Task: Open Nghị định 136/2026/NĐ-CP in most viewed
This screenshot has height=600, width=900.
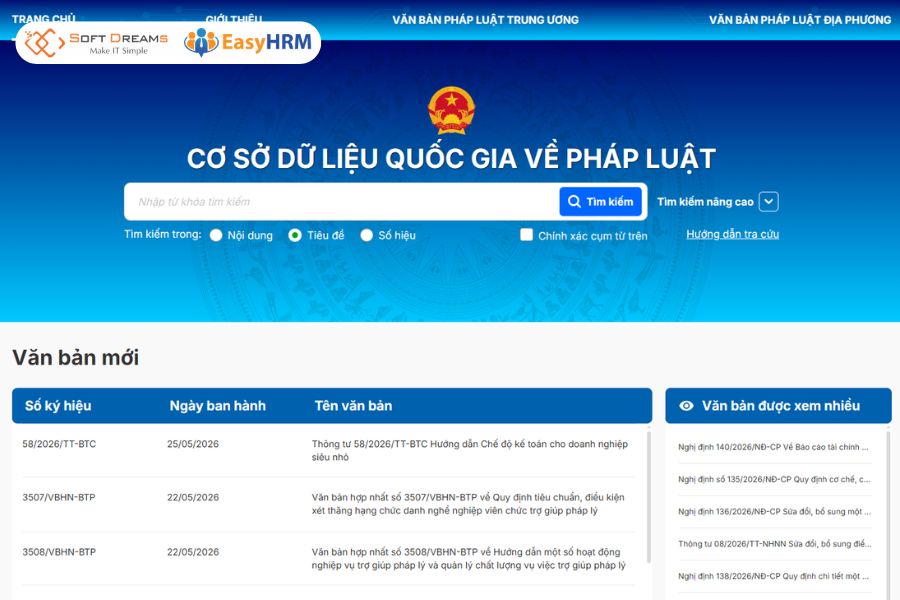Action: 774,511
